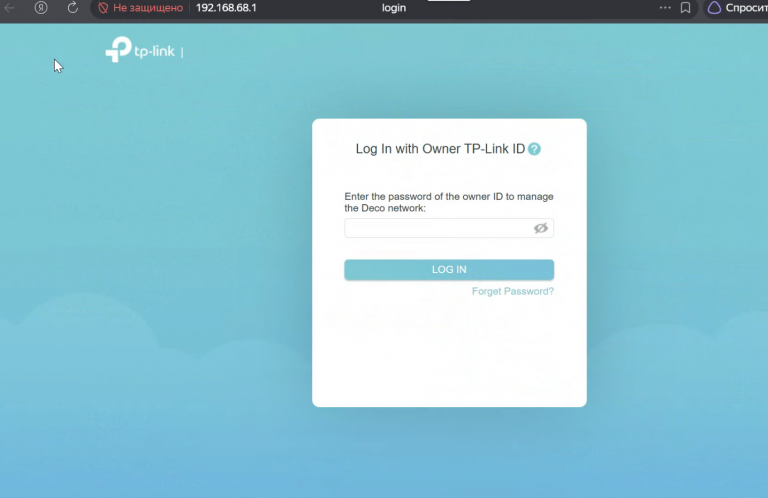The width and height of the screenshot is (768, 498).
Task: Open the three-dots browser menu
Action: pos(665,8)
